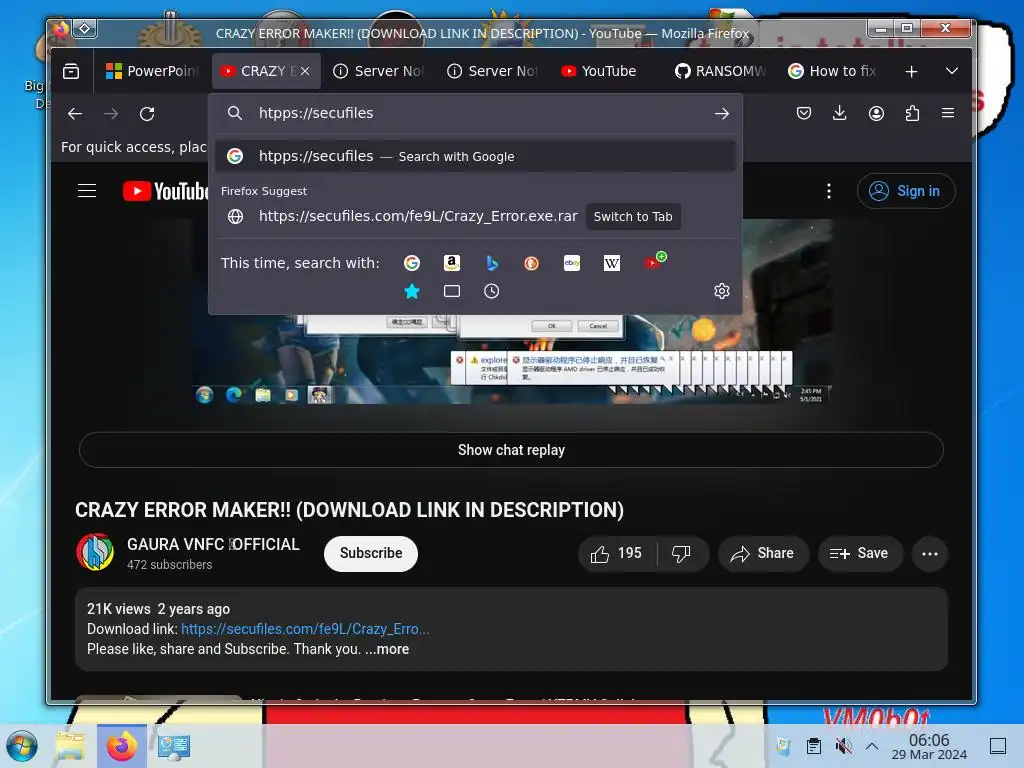The width and height of the screenshot is (1024, 768).
Task: Select secufiles Search with Google suggestion
Action: pos(475,156)
